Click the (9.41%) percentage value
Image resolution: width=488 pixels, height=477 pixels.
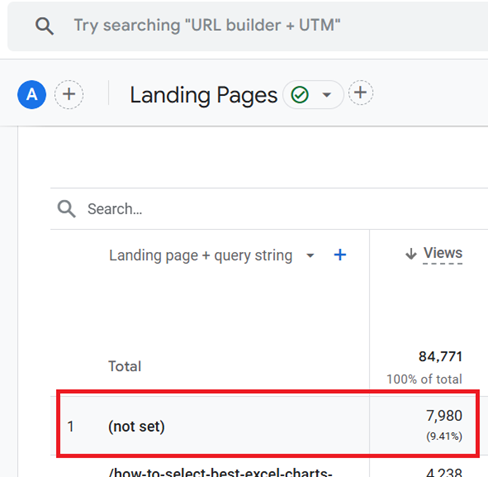(x=444, y=436)
